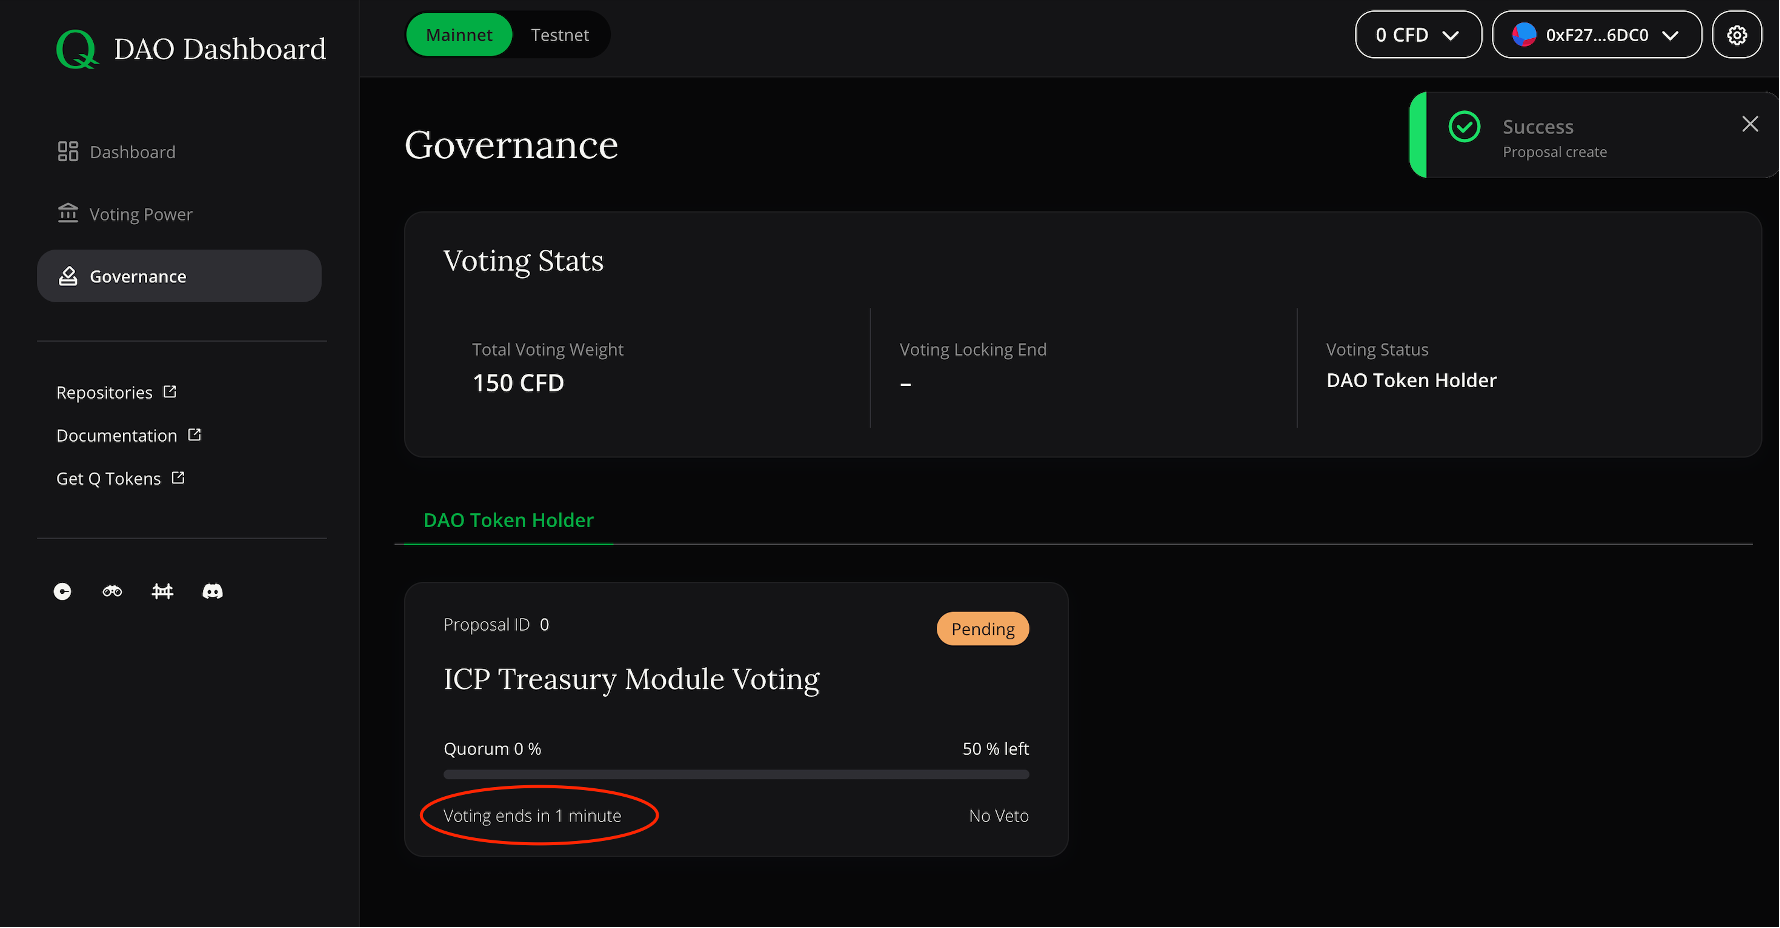Click the bridge icon in the sidebar
Screen dimensions: 1780x928
pyautogui.click(x=162, y=592)
